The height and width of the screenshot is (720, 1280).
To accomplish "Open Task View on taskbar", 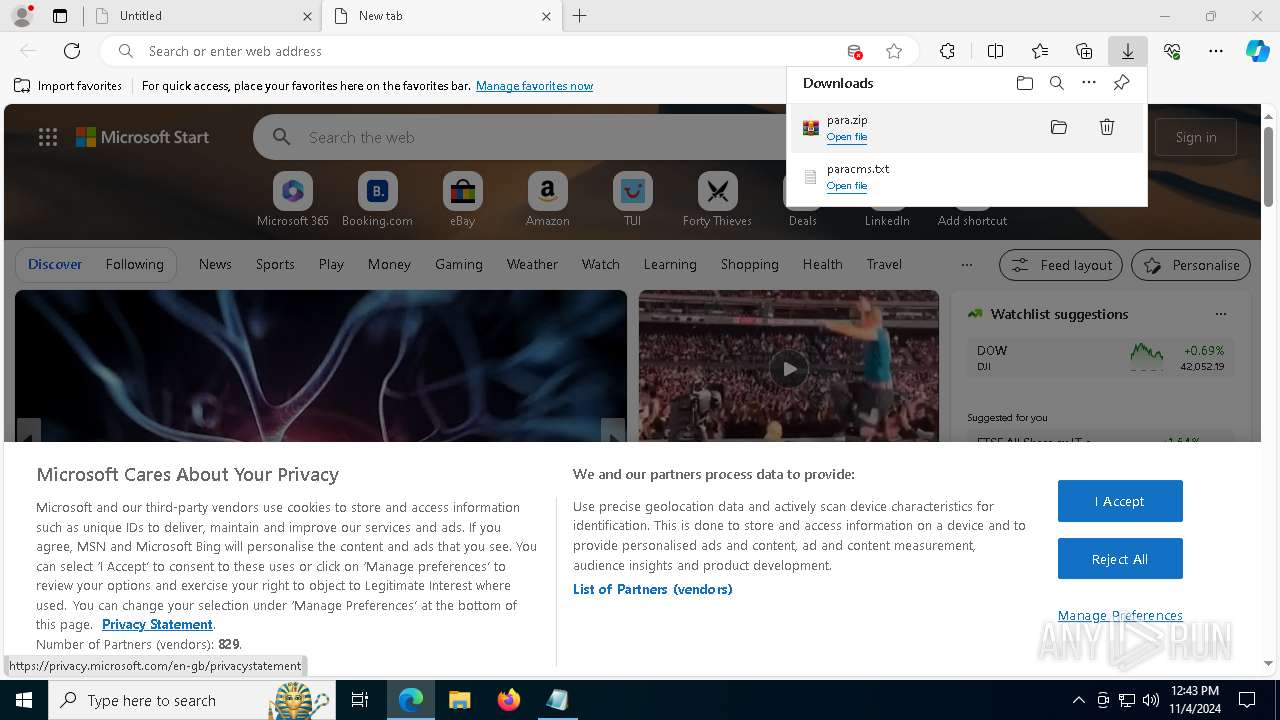I will click(360, 700).
